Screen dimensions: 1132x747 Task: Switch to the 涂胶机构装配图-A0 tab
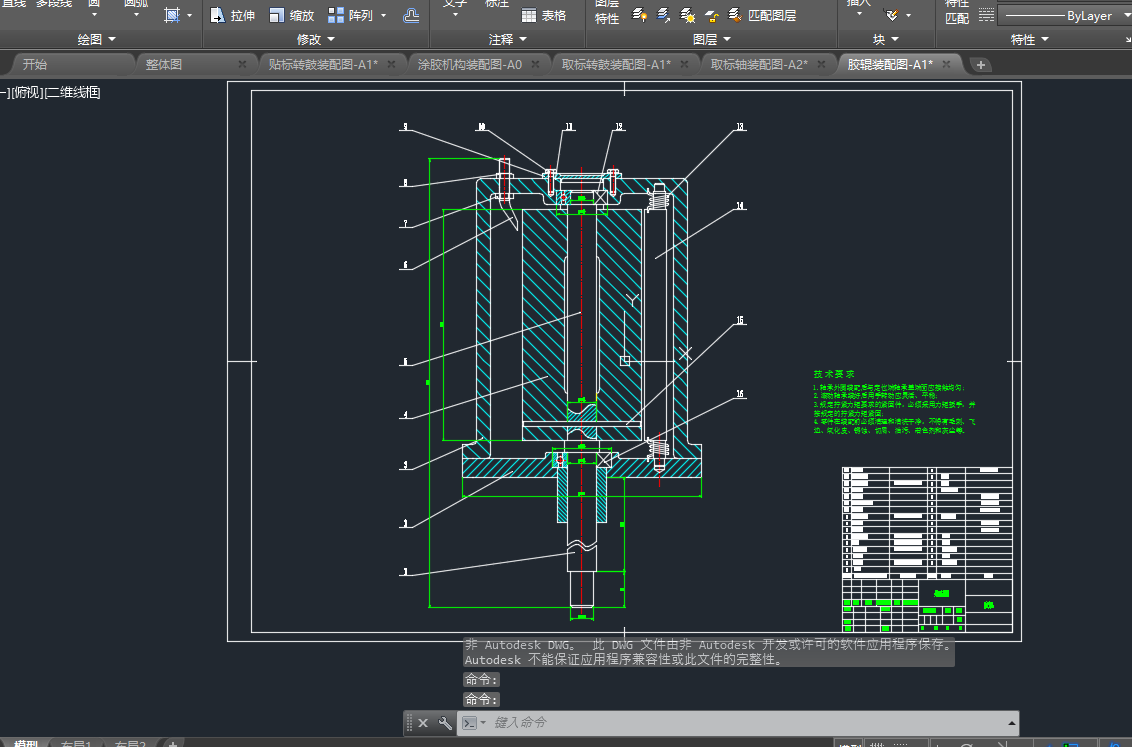[469, 64]
